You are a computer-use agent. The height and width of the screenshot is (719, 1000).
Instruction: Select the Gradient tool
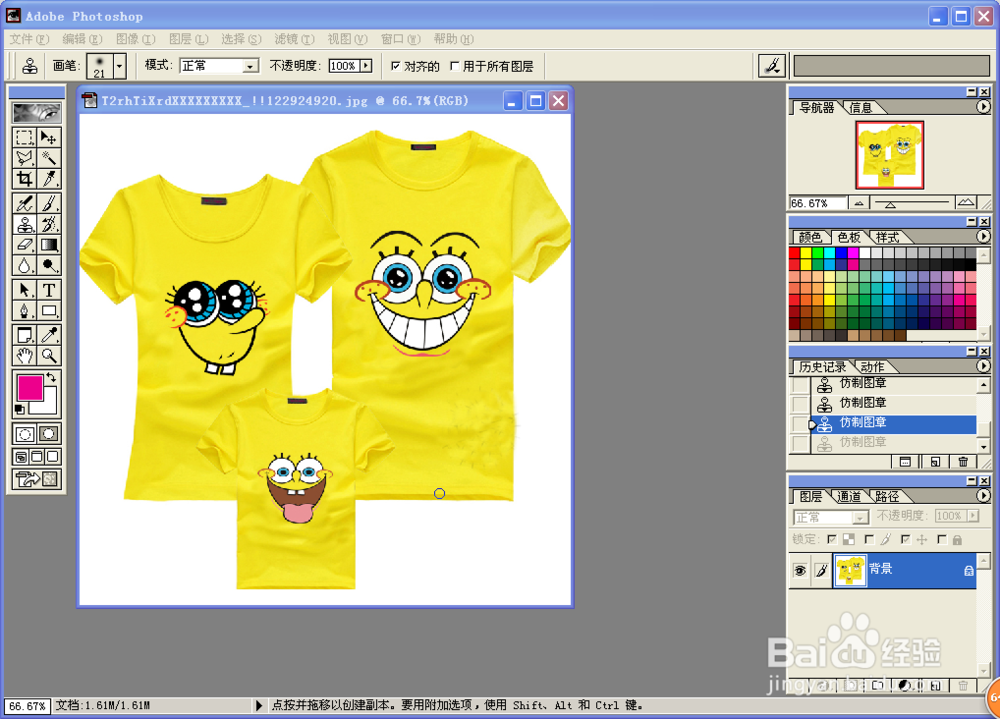pos(48,244)
